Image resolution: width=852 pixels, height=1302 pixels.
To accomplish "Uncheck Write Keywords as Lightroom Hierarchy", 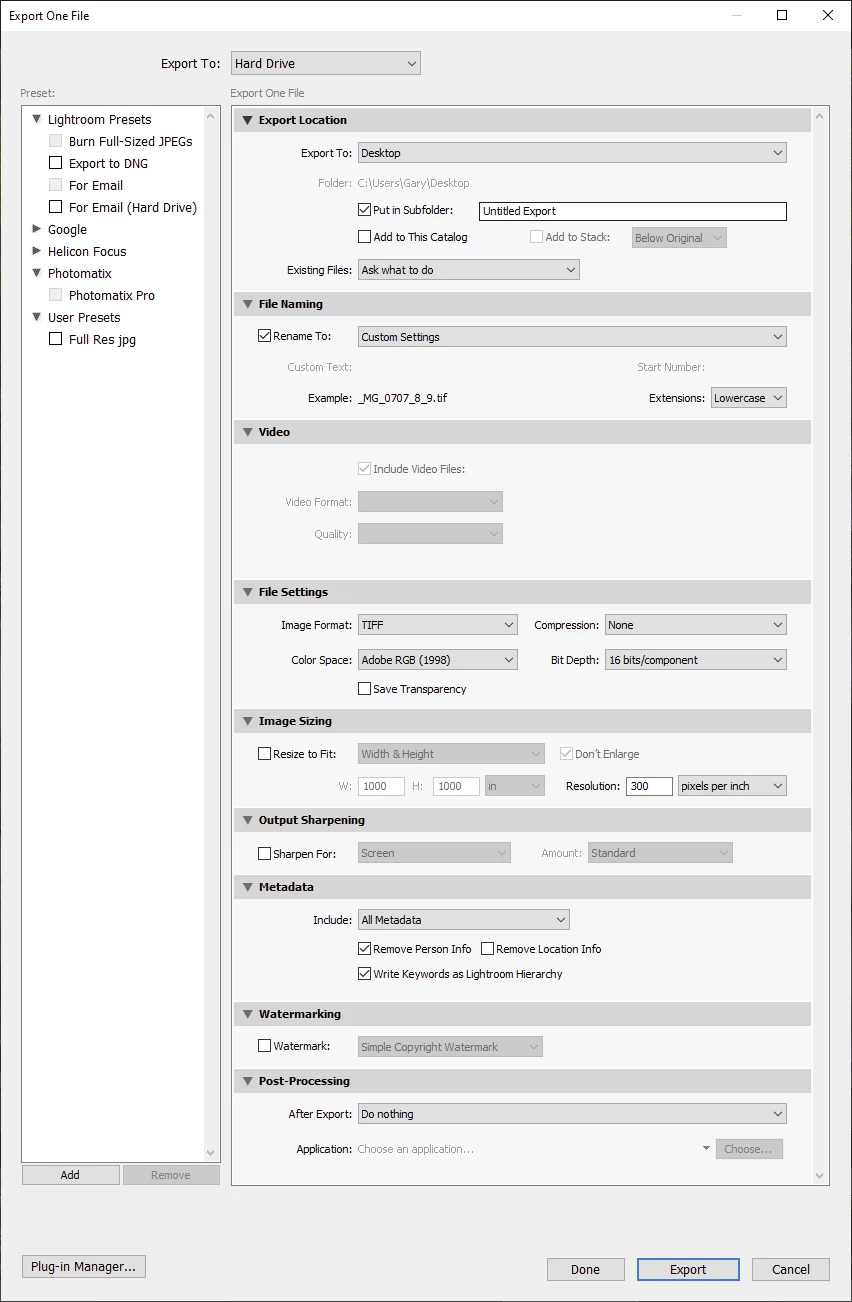I will [364, 973].
